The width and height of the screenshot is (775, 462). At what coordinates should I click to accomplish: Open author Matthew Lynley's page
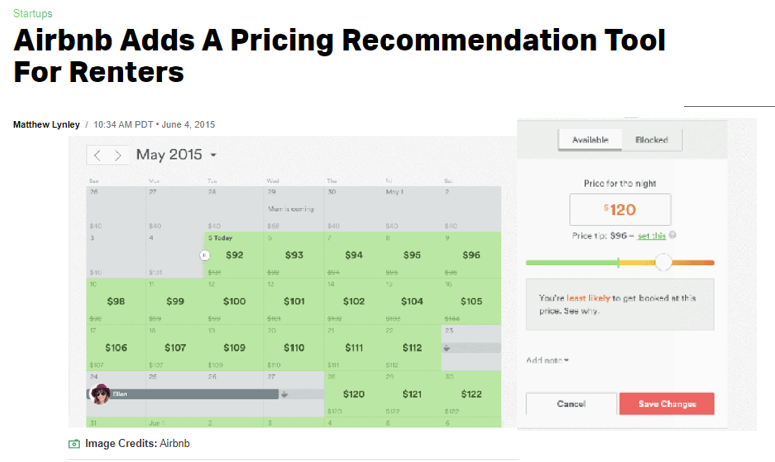pos(46,124)
